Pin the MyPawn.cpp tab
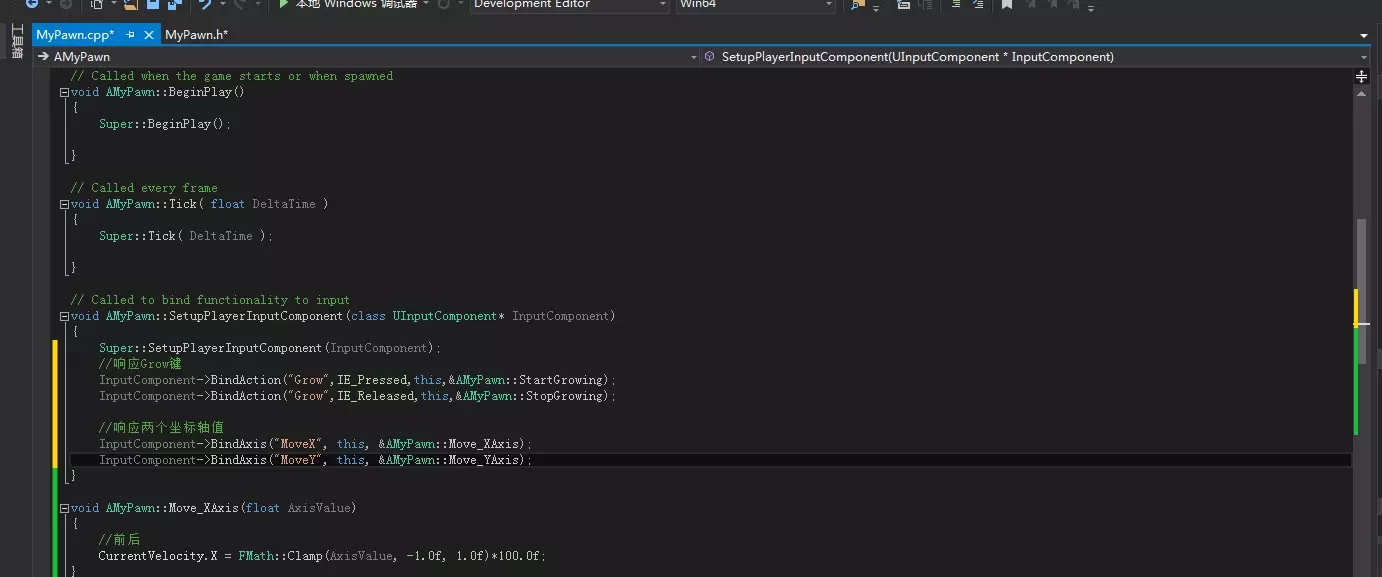The width and height of the screenshot is (1382, 577). pos(130,35)
